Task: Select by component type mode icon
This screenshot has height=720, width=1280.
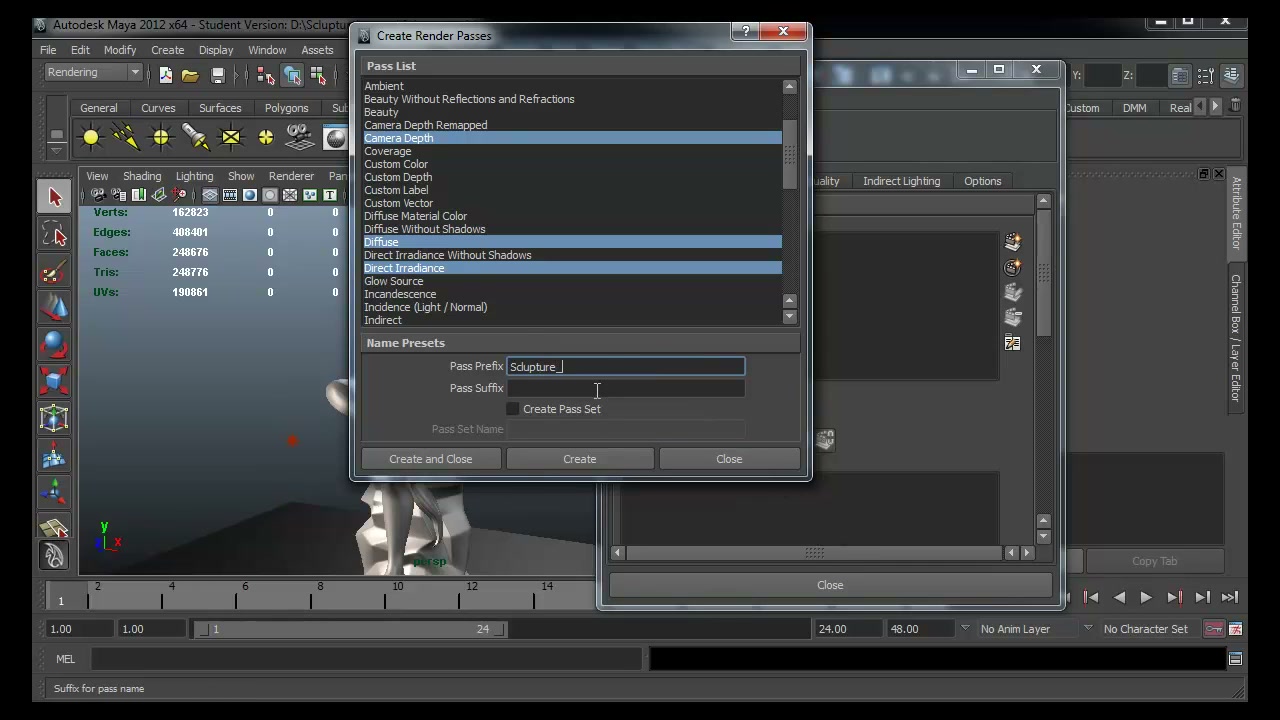Action: (x=318, y=75)
